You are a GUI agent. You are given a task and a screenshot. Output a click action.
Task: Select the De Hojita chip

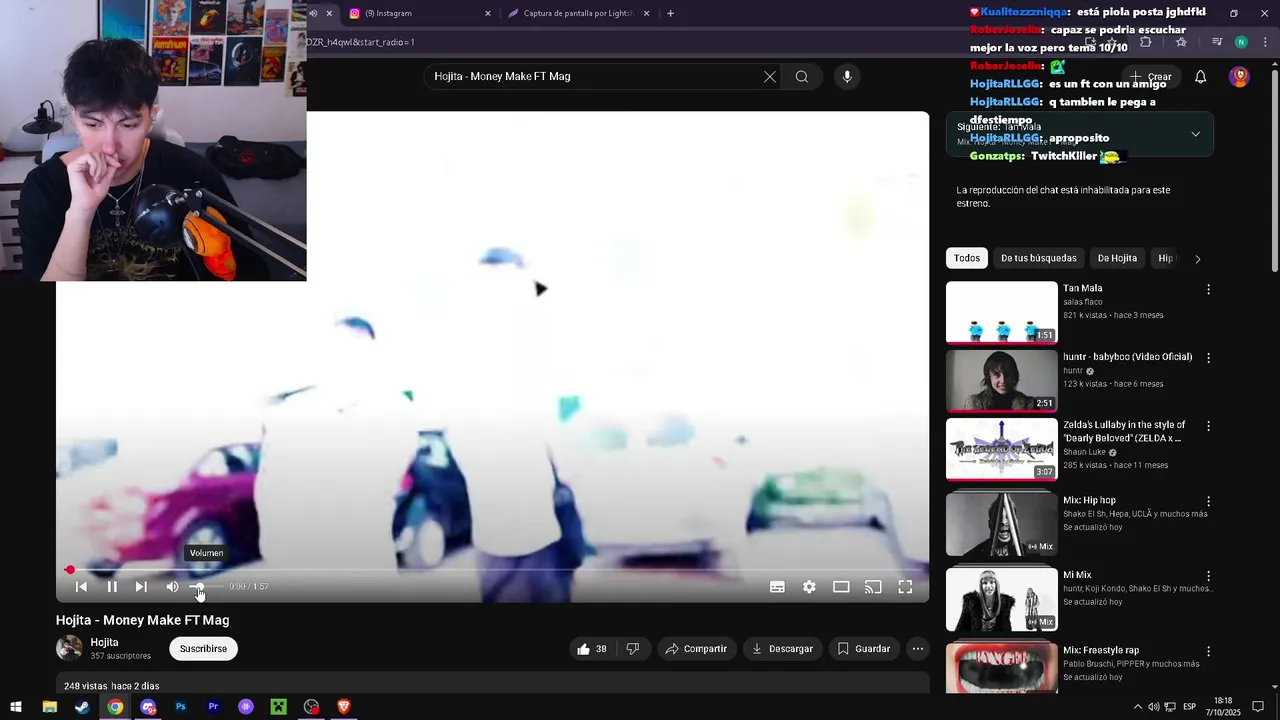[x=1117, y=258]
